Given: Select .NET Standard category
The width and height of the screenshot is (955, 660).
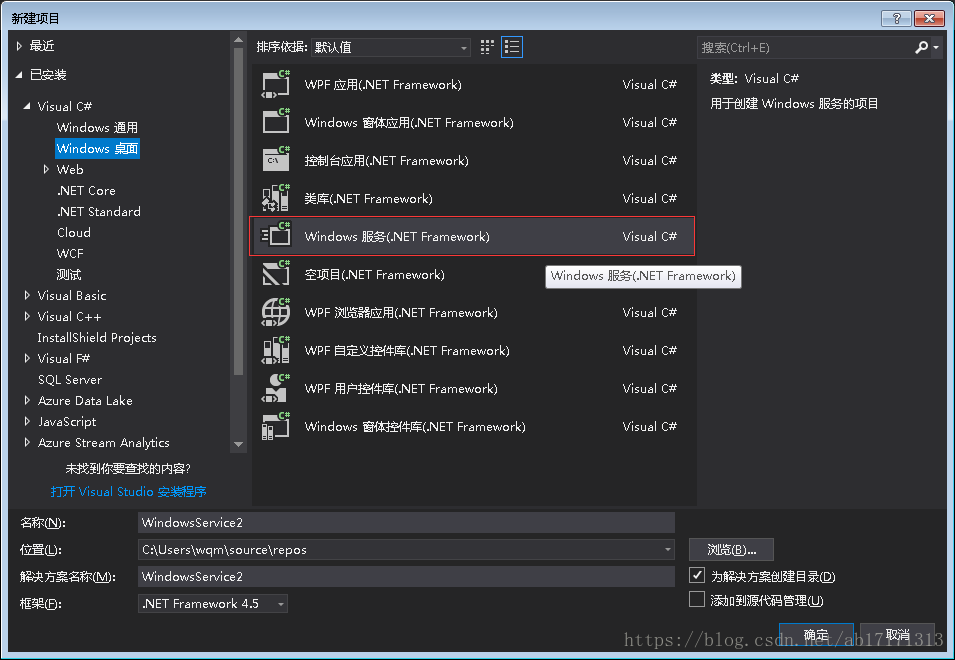Looking at the screenshot, I should [99, 211].
